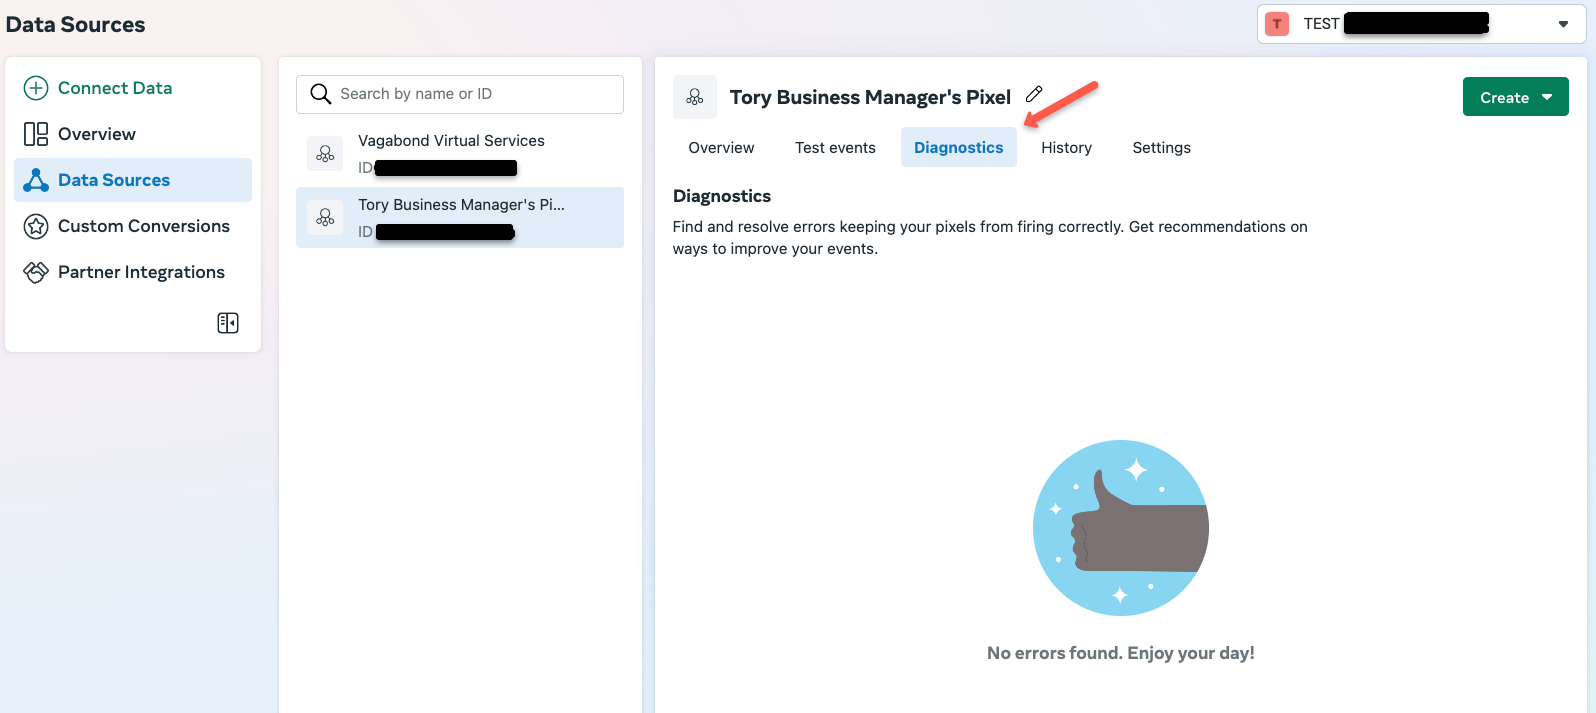Click the Partner Integrations handshake icon
Image resolution: width=1596 pixels, height=713 pixels.
tap(36, 272)
